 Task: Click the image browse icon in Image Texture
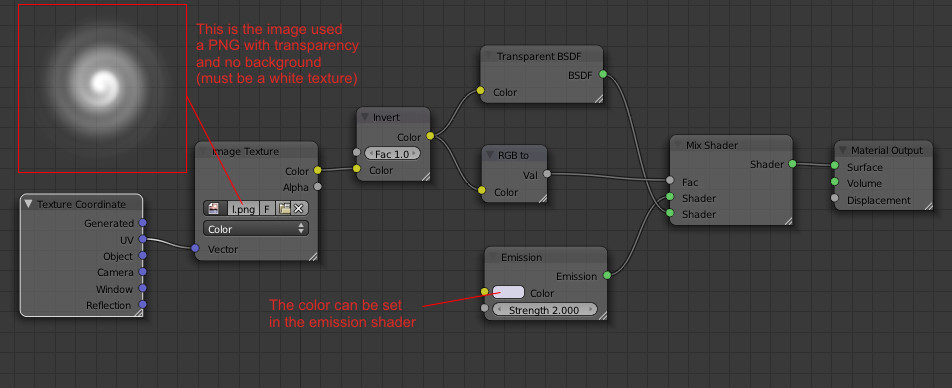(213, 208)
